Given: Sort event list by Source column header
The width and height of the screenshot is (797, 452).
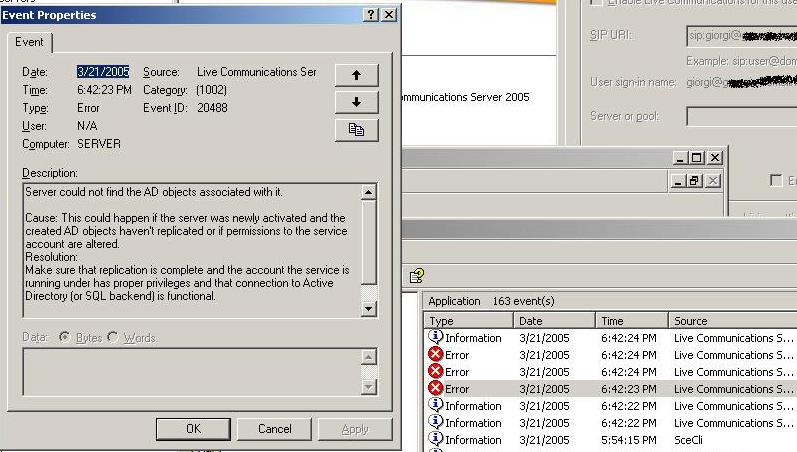Looking at the screenshot, I should point(732,321).
